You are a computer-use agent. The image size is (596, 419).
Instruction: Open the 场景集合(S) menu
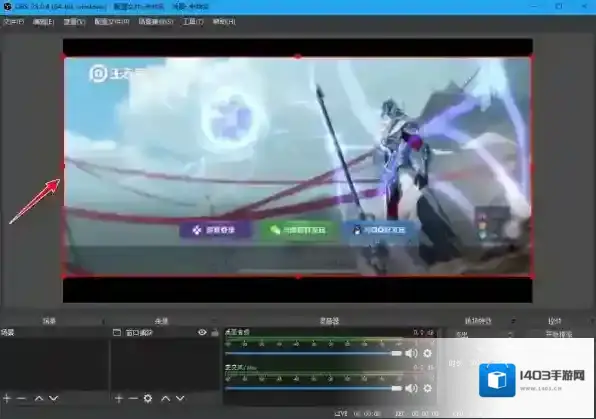click(x=156, y=22)
